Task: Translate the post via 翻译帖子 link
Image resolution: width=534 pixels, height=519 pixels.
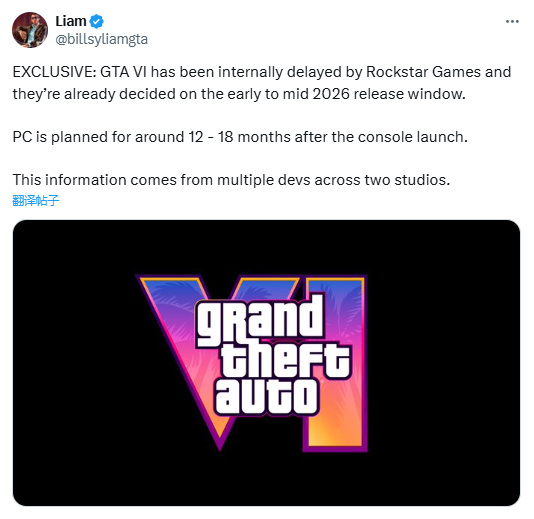Action: 36,200
